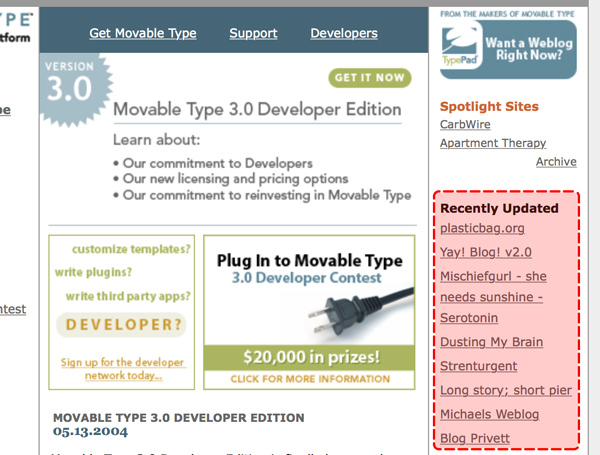Open the Get Movable Type nav link

point(143,33)
